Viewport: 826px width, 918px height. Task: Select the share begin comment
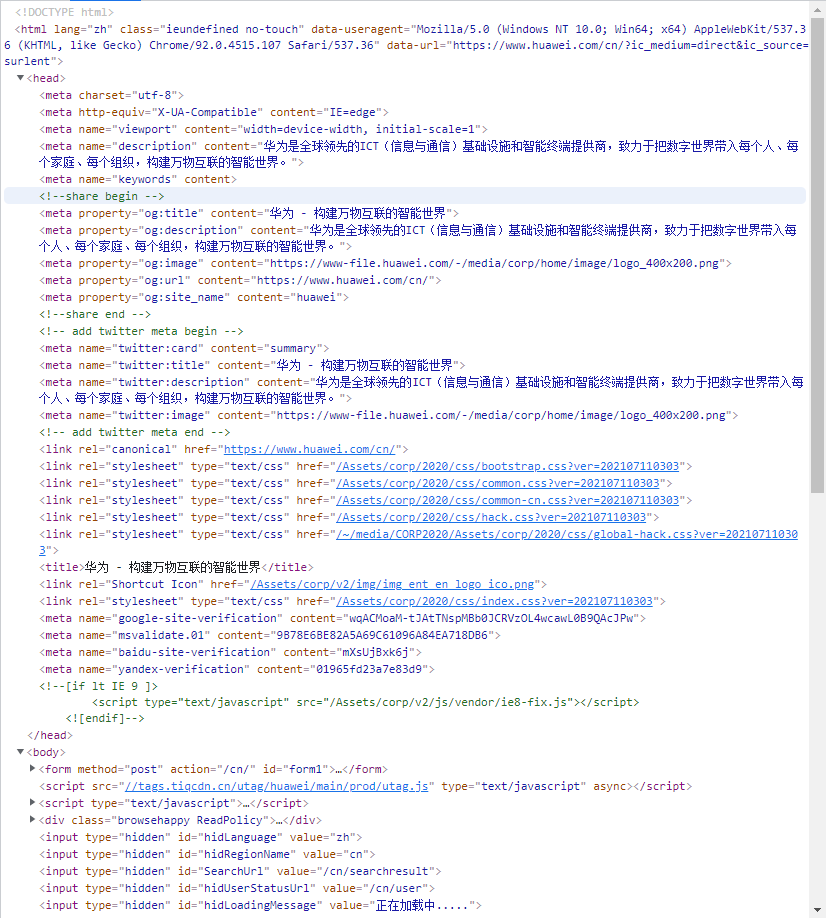click(x=101, y=196)
